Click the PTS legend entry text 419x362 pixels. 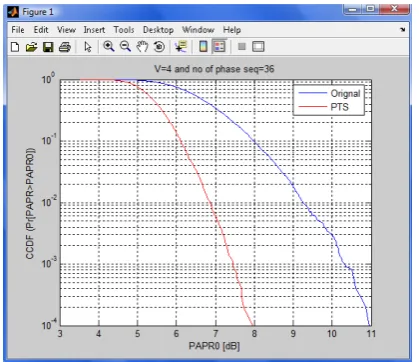point(339,107)
